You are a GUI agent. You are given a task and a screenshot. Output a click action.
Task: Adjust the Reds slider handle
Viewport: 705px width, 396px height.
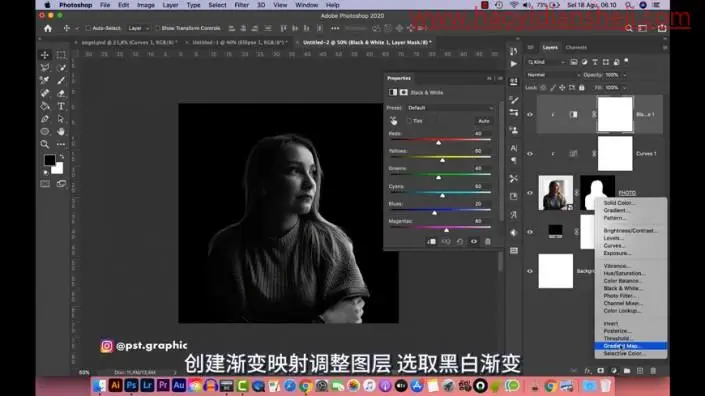[x=438, y=142]
